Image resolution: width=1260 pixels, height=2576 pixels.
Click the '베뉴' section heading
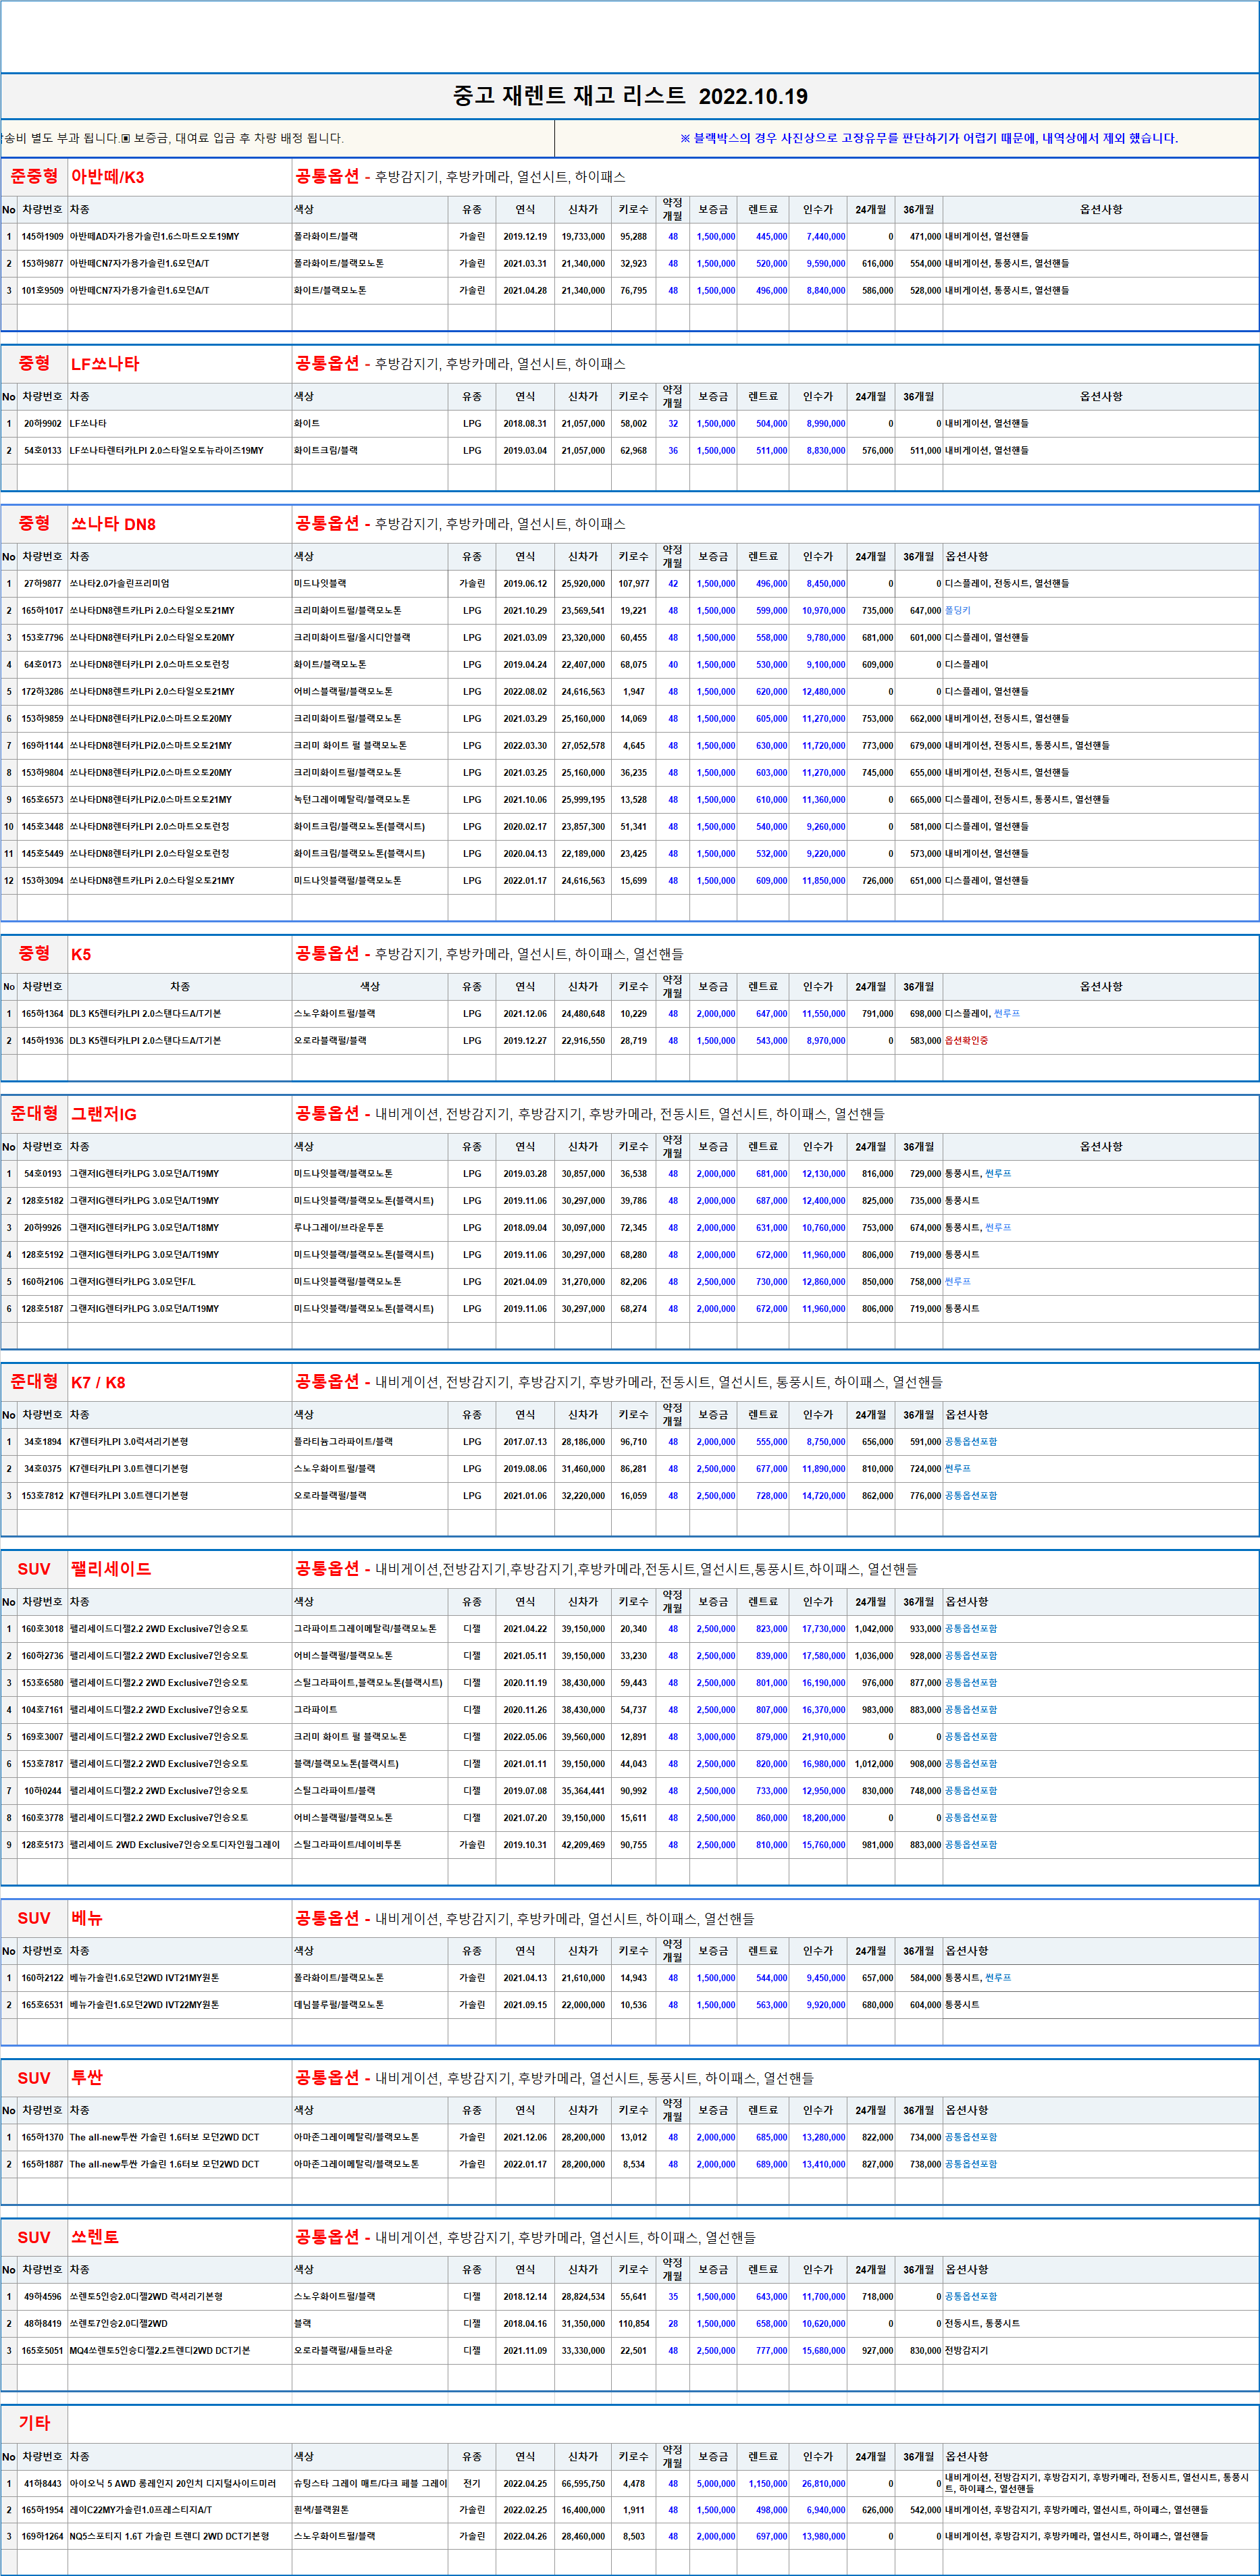[x=87, y=1918]
